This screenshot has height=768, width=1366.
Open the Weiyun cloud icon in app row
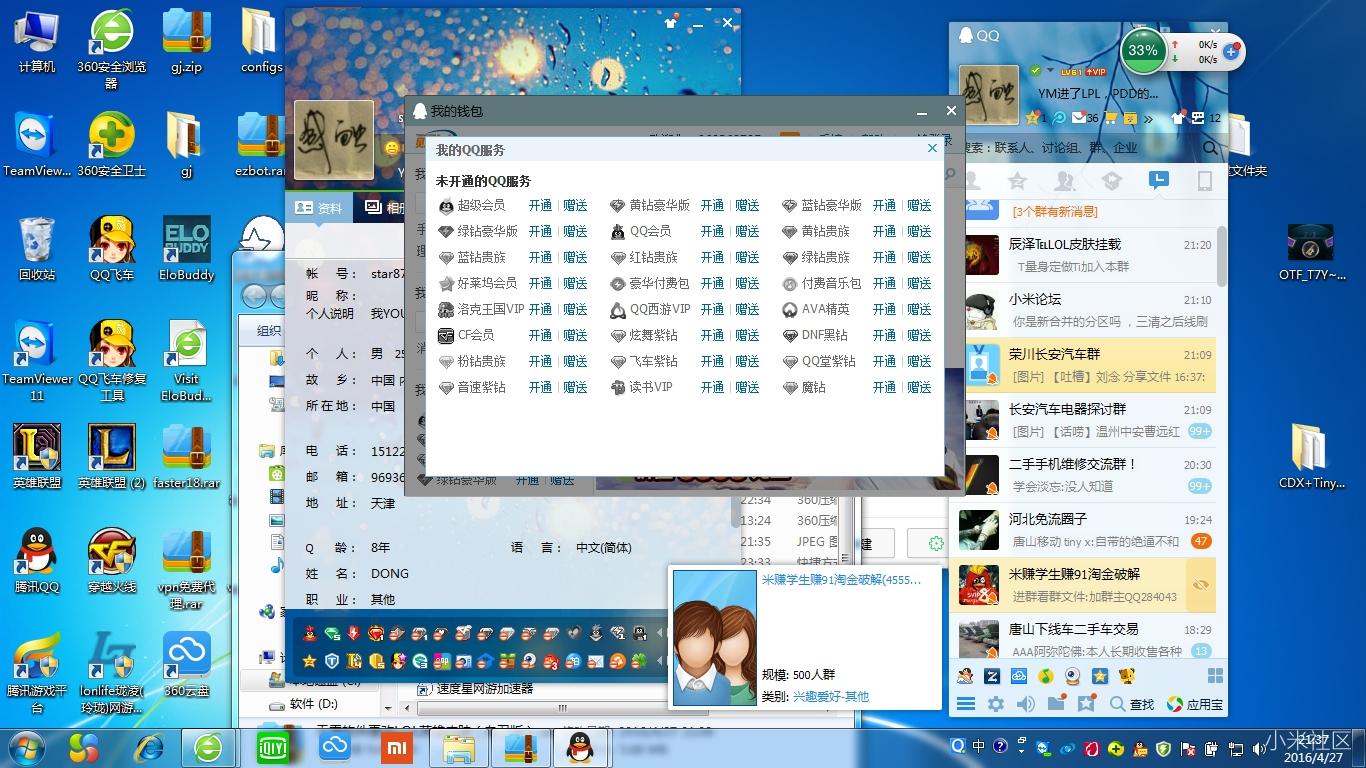[1019, 676]
